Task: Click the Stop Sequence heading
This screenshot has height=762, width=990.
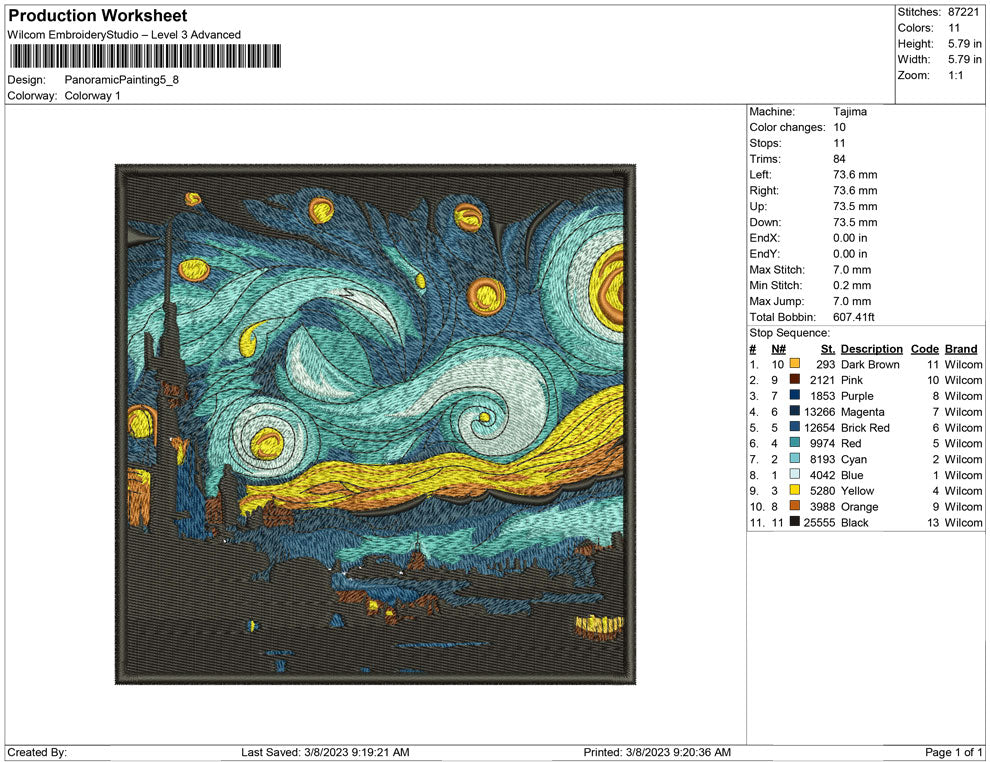Action: click(789, 333)
